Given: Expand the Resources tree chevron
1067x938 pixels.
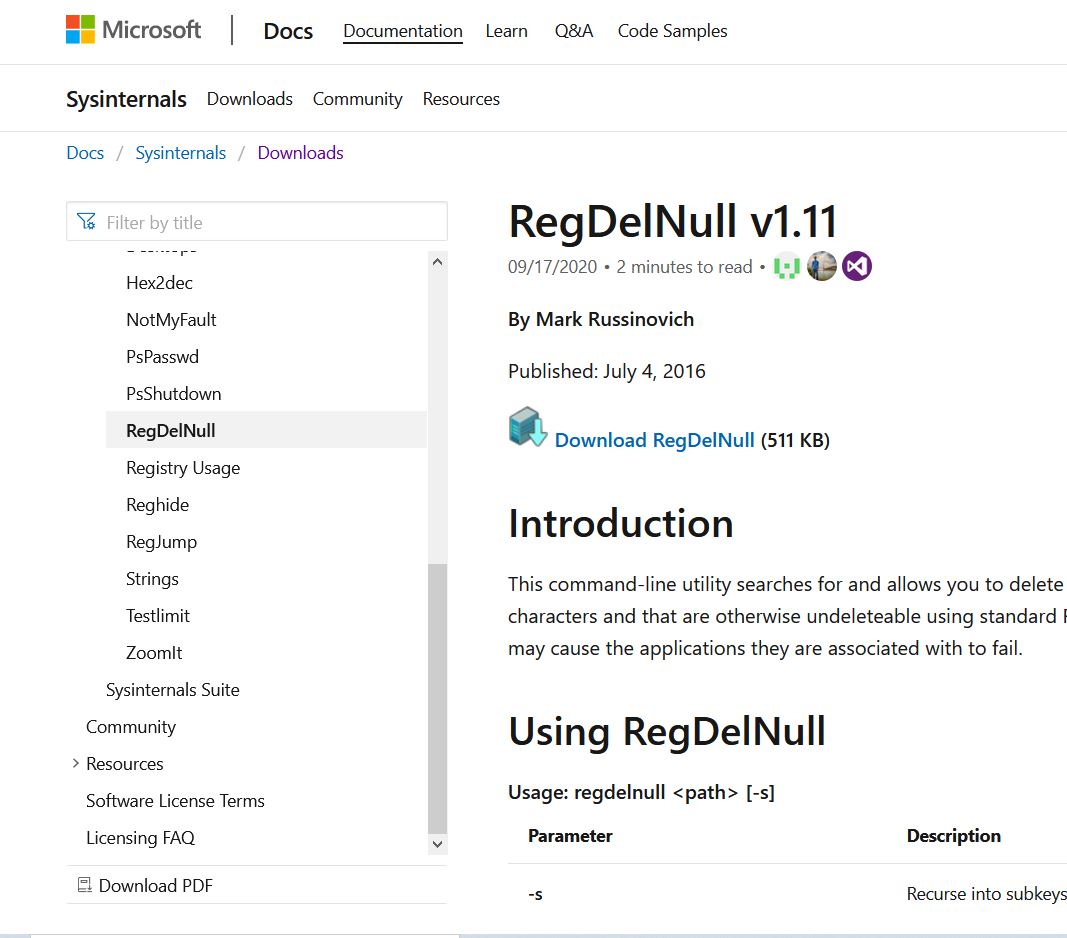Looking at the screenshot, I should [x=76, y=763].
